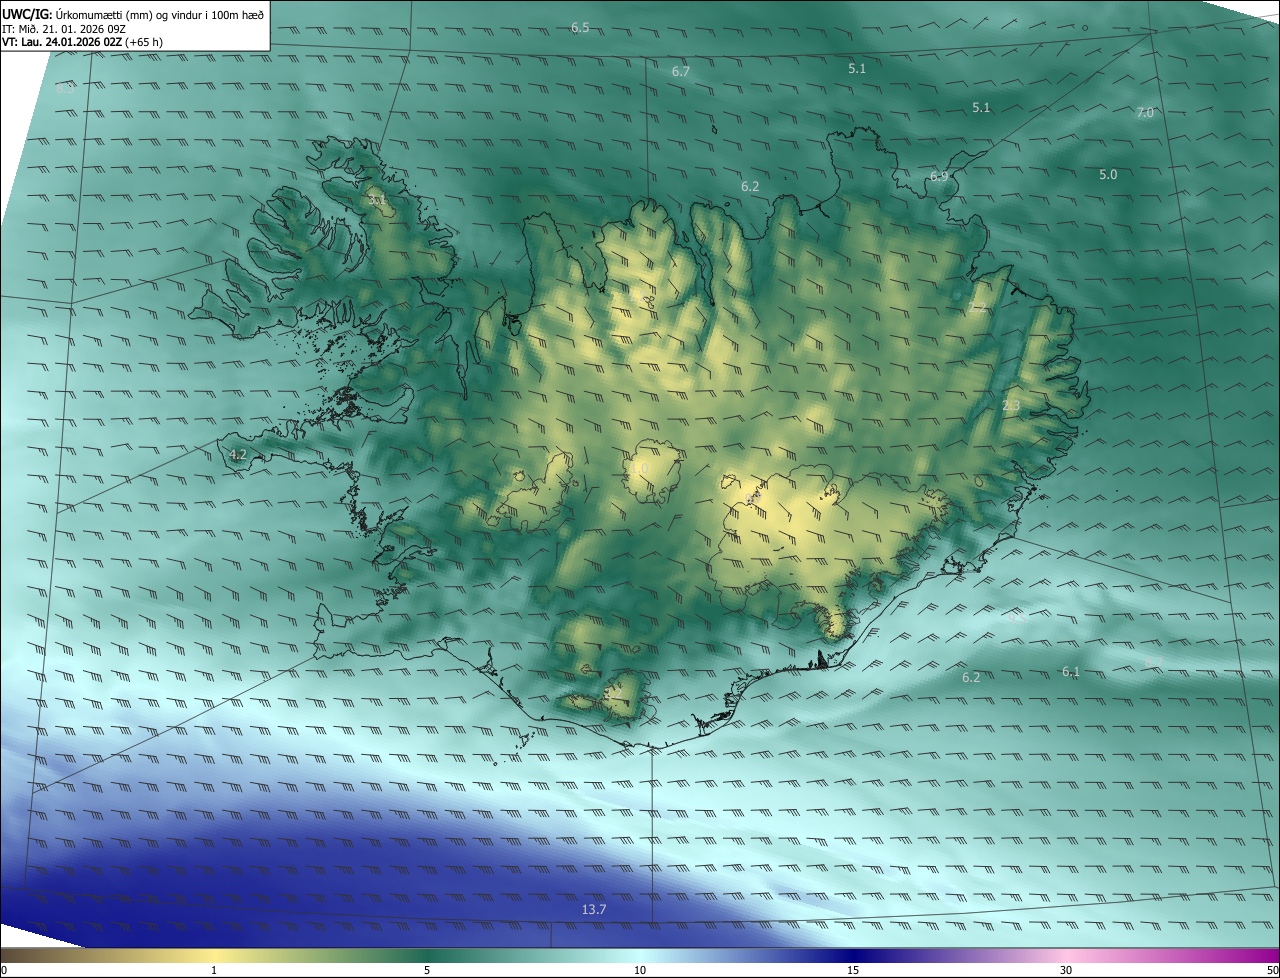Click the 13.7 value label over the dark blue band
1280x978 pixels.
pyautogui.click(x=594, y=909)
